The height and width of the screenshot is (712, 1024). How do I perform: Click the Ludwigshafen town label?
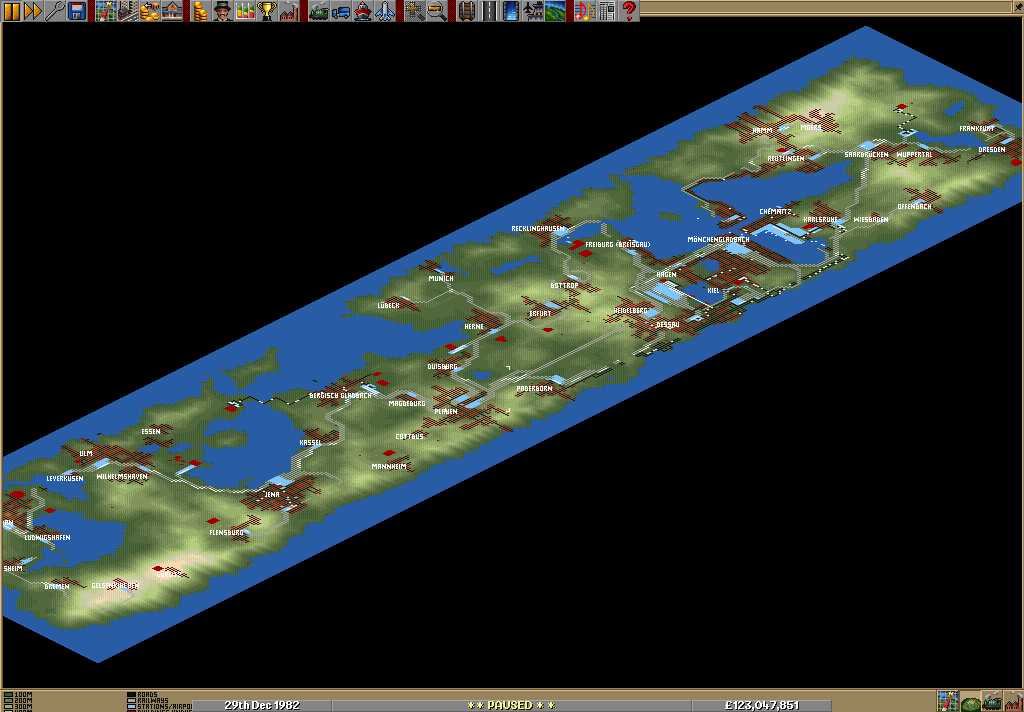[47, 538]
